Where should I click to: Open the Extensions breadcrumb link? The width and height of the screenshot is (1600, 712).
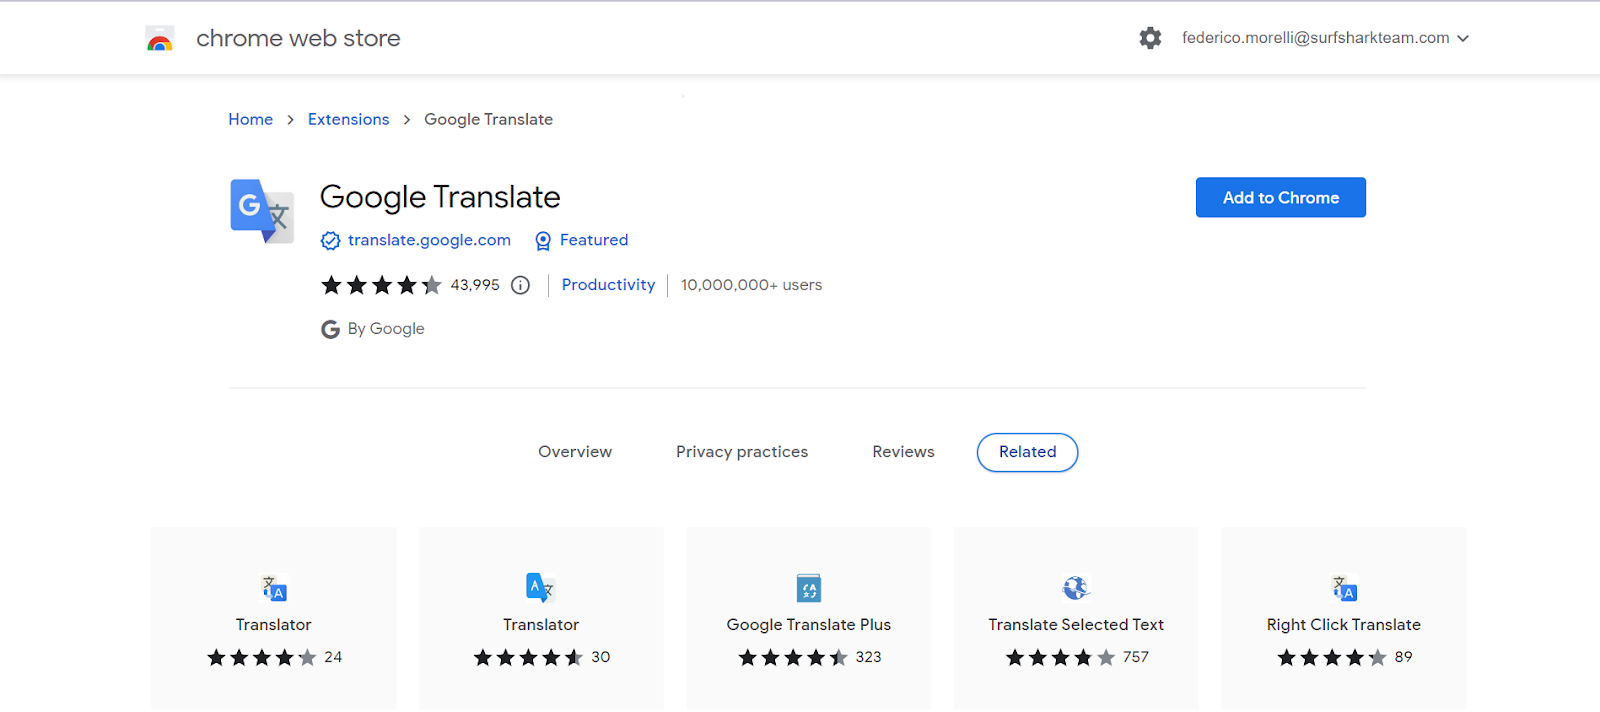(348, 119)
